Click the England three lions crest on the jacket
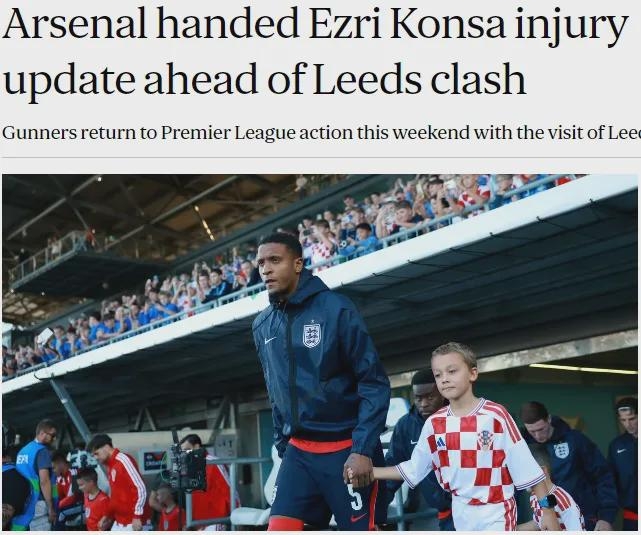This screenshot has height=535, width=641. pos(311,336)
